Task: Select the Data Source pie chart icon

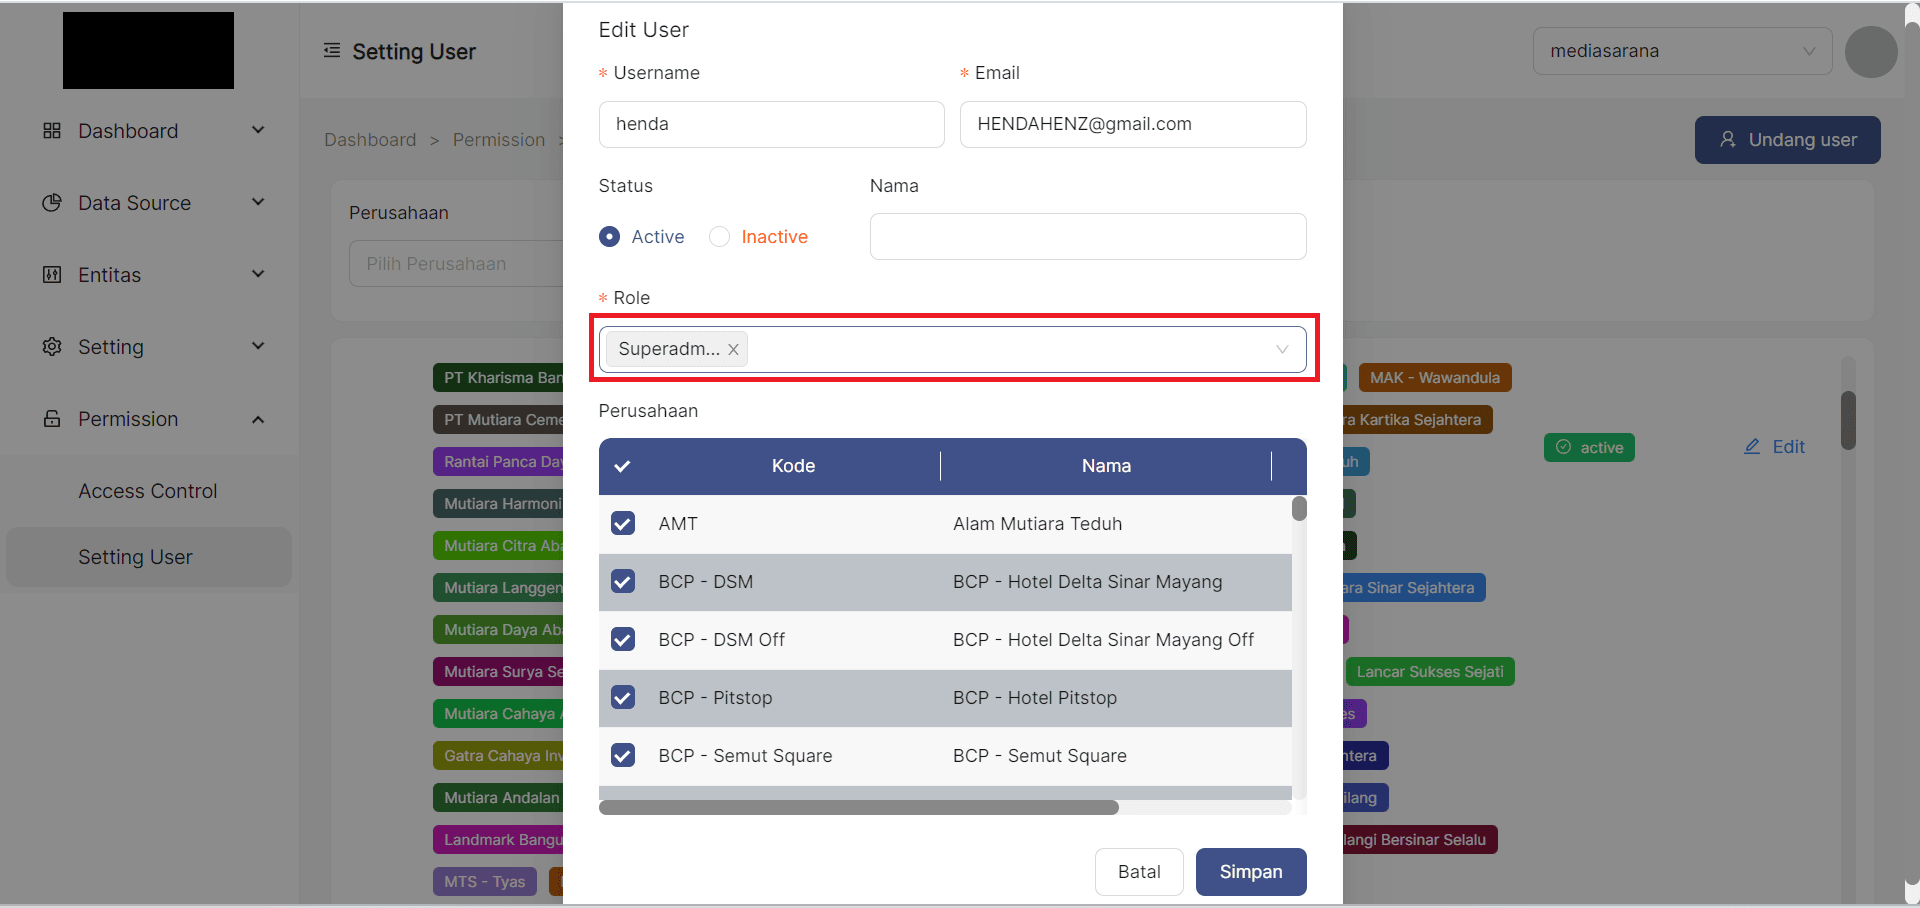Action: 51,202
